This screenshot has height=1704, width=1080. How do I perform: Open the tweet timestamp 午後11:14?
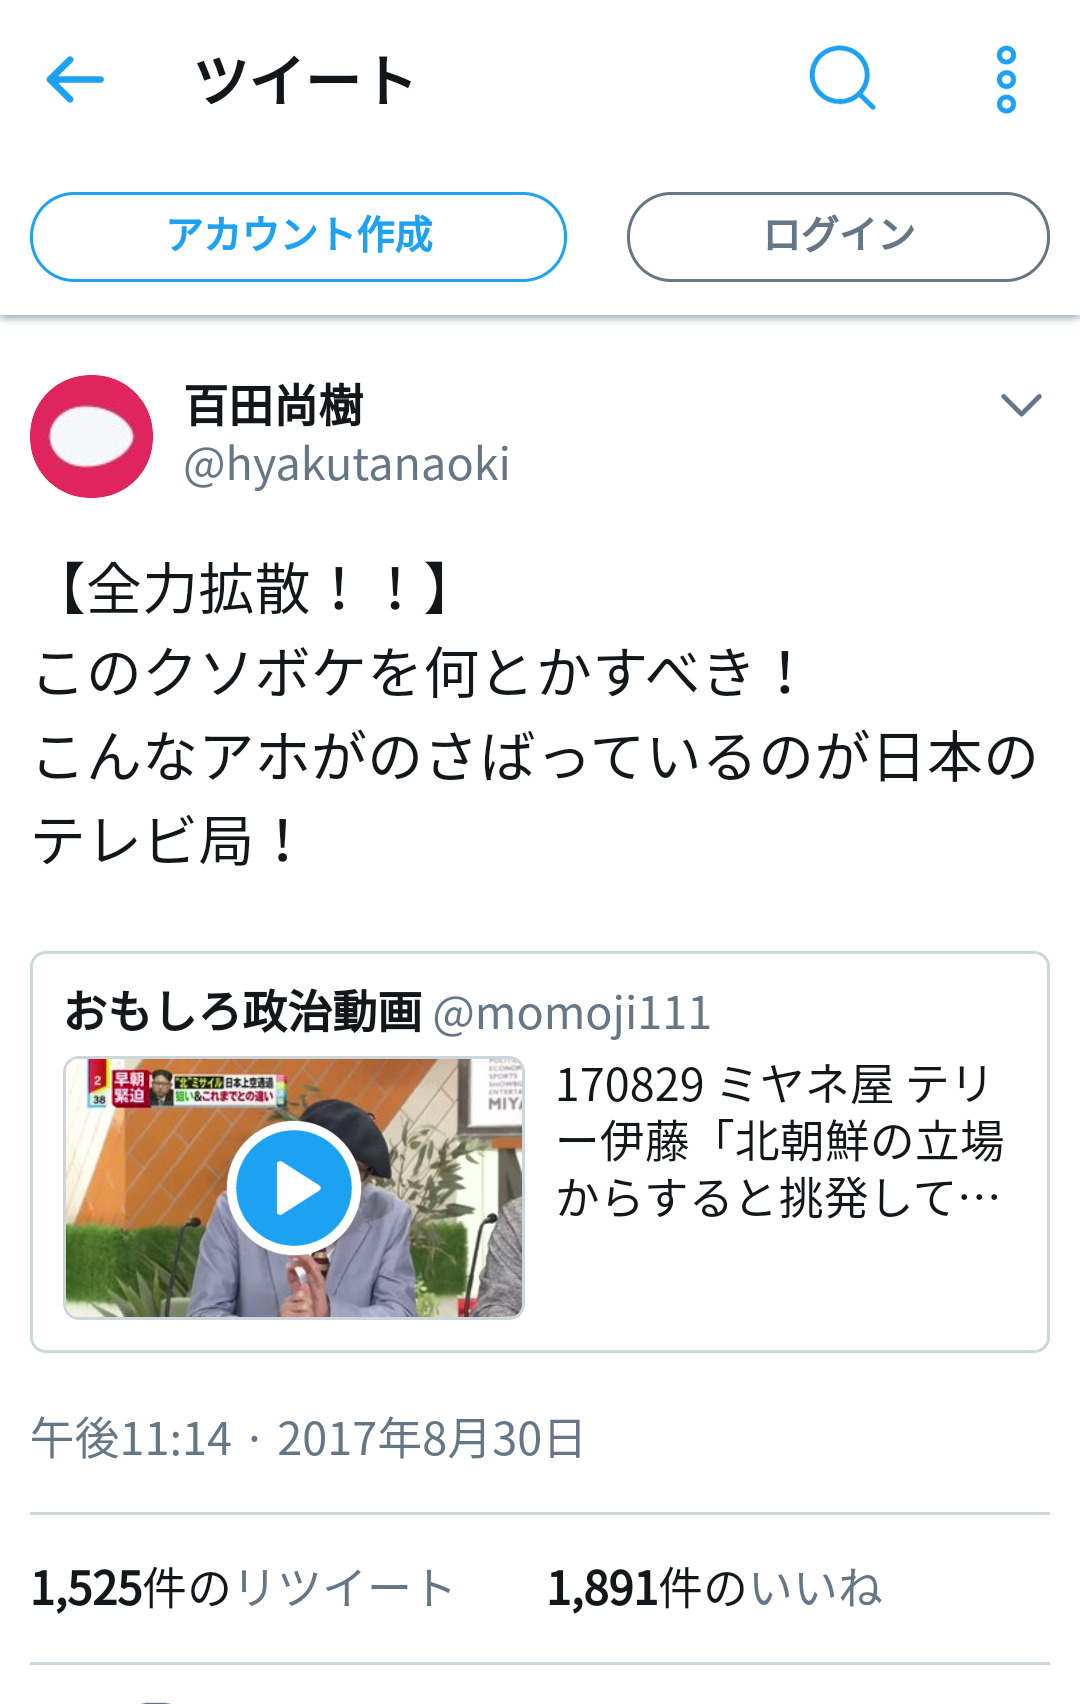(131, 1439)
